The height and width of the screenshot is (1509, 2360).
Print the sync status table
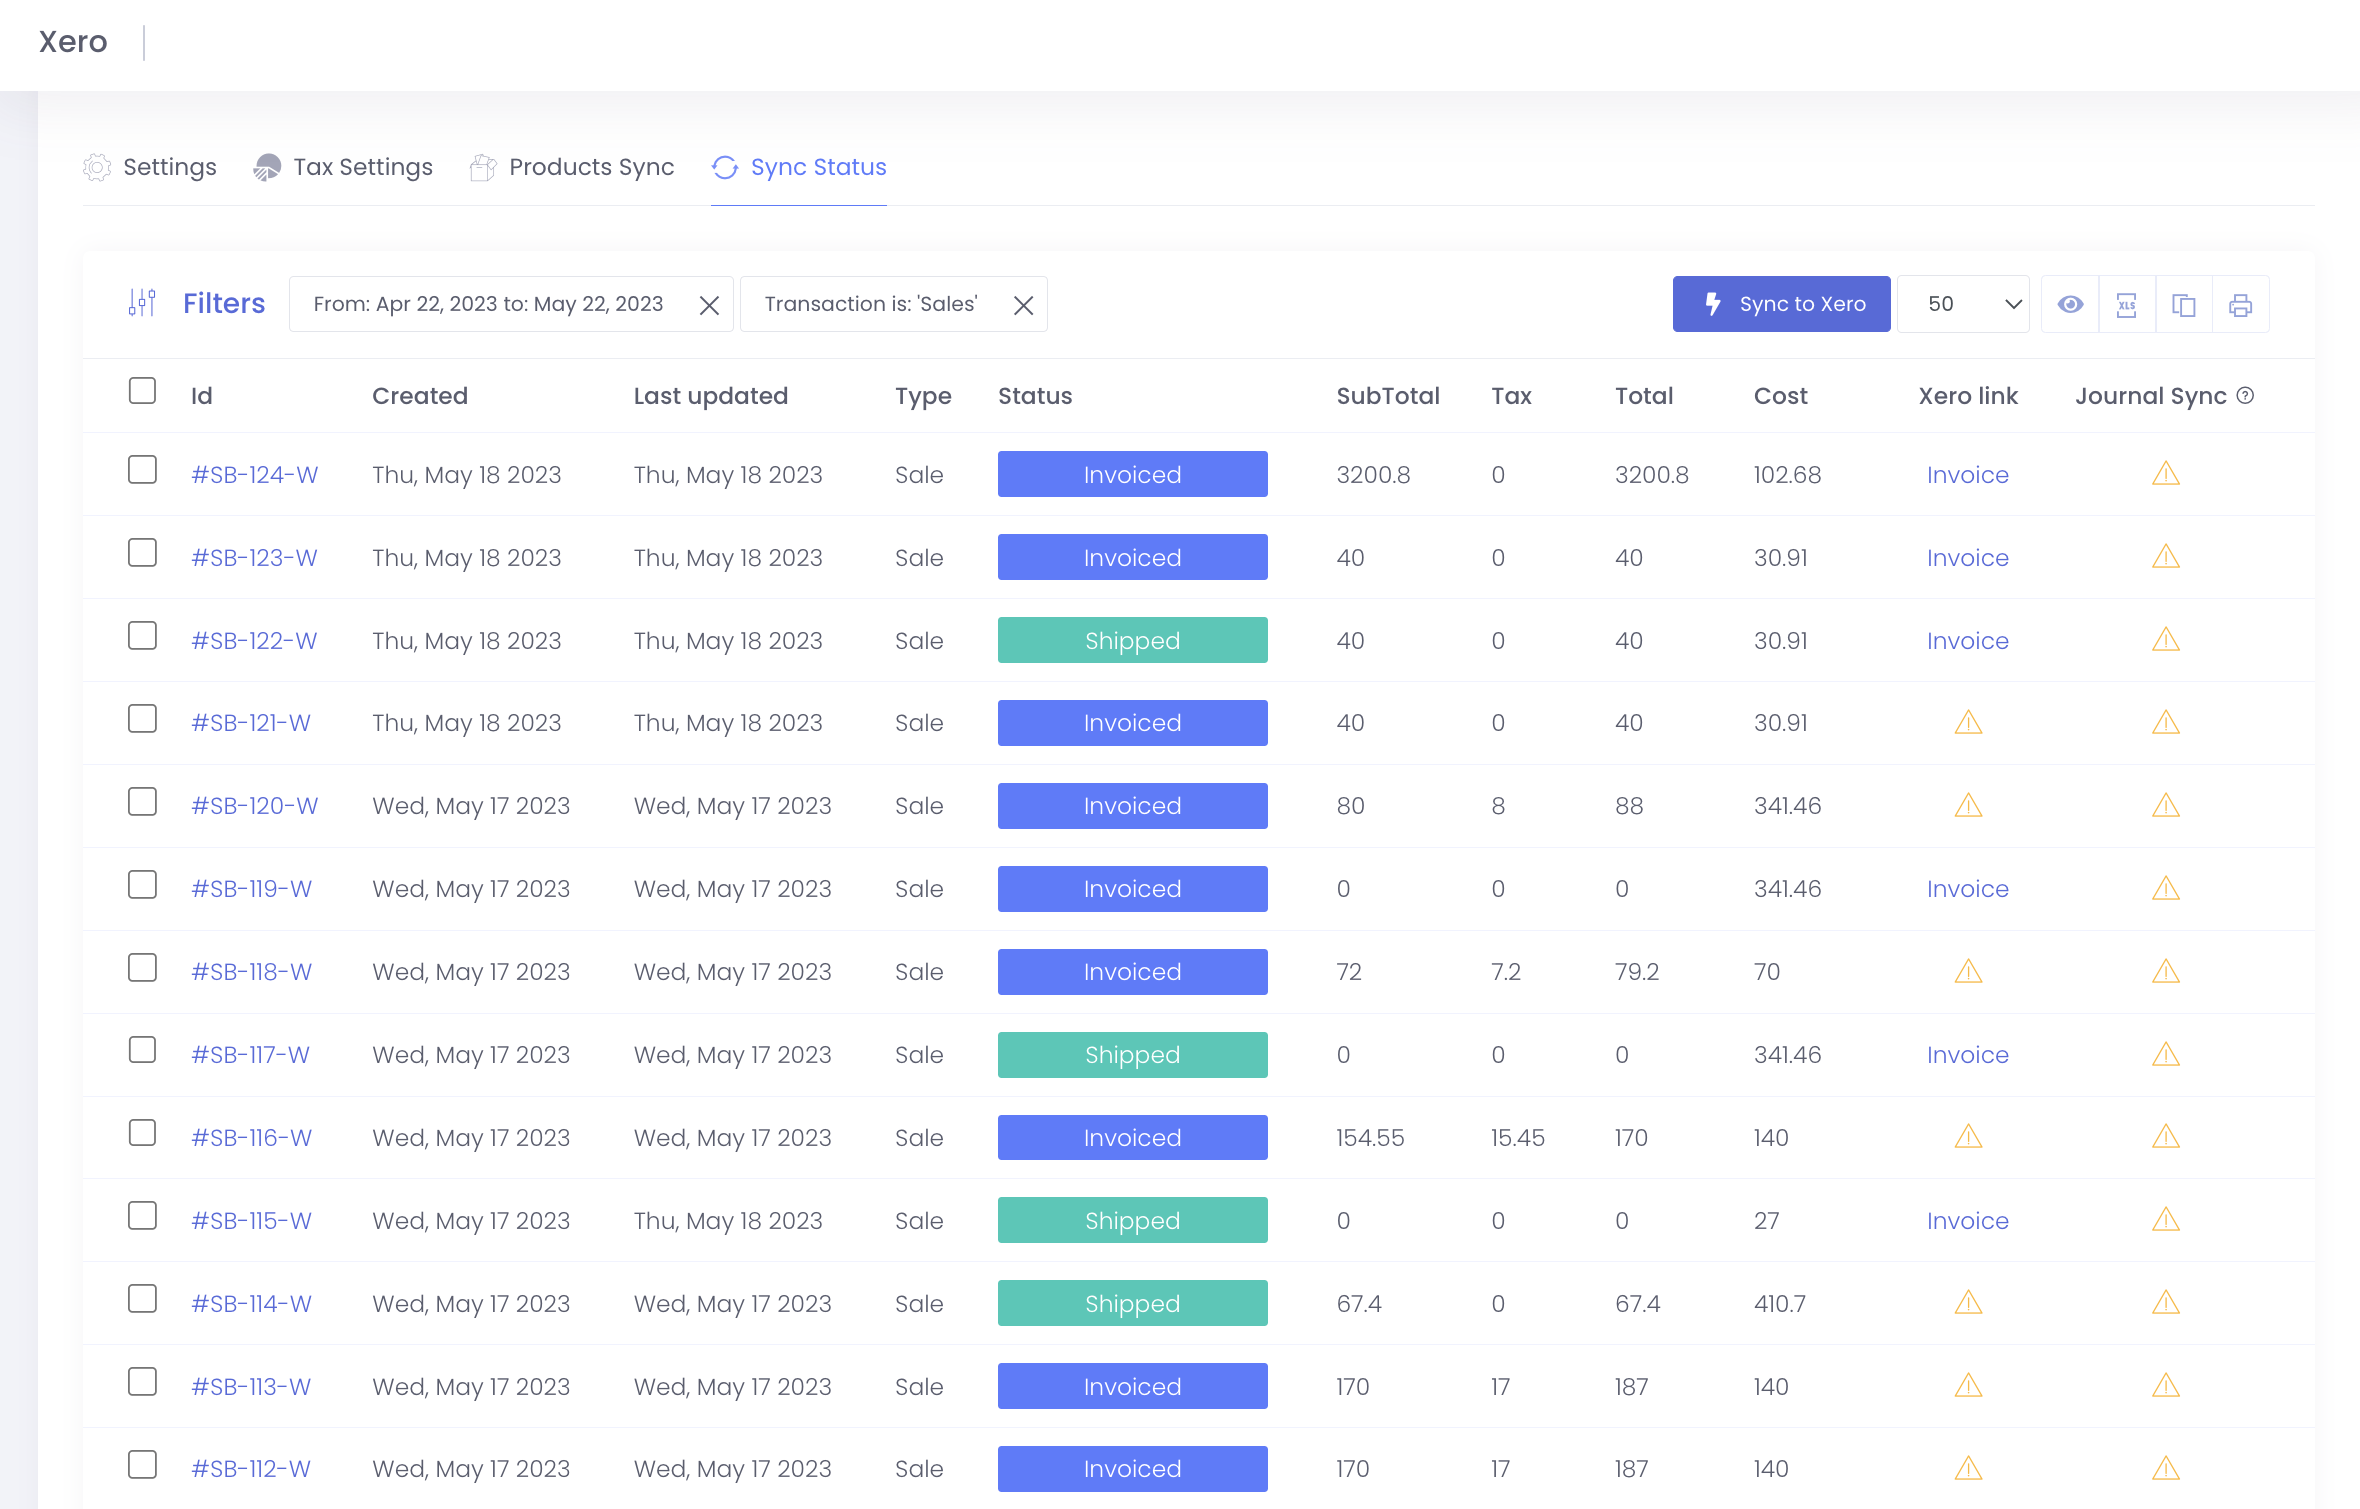click(x=2241, y=304)
